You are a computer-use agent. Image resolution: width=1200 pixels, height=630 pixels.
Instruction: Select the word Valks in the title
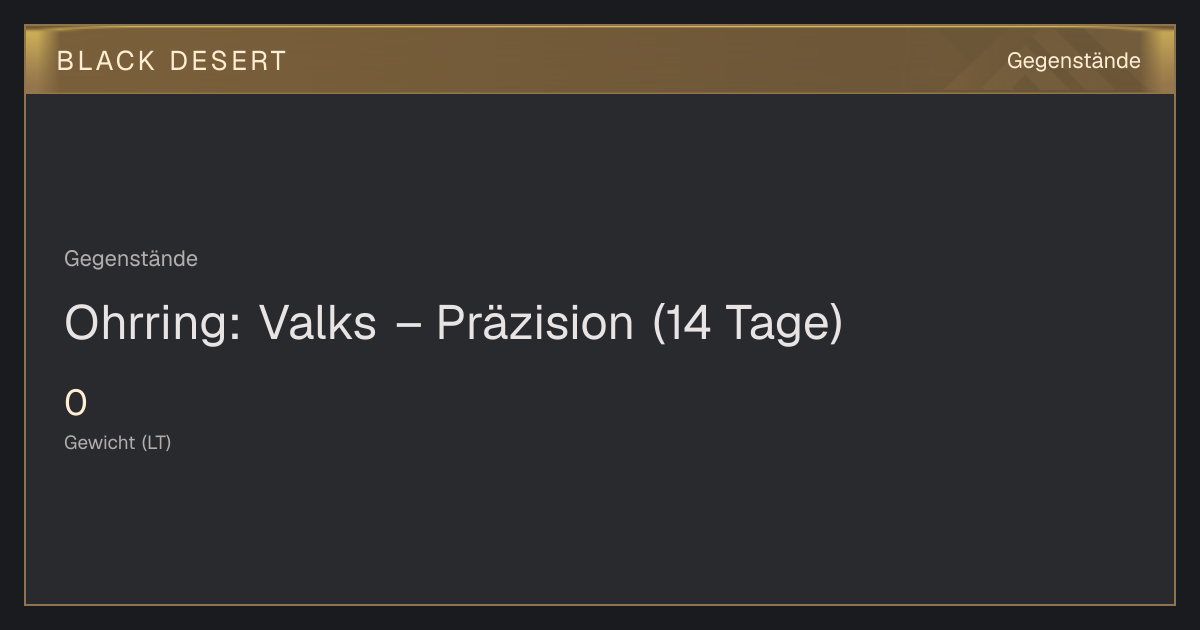click(x=318, y=323)
